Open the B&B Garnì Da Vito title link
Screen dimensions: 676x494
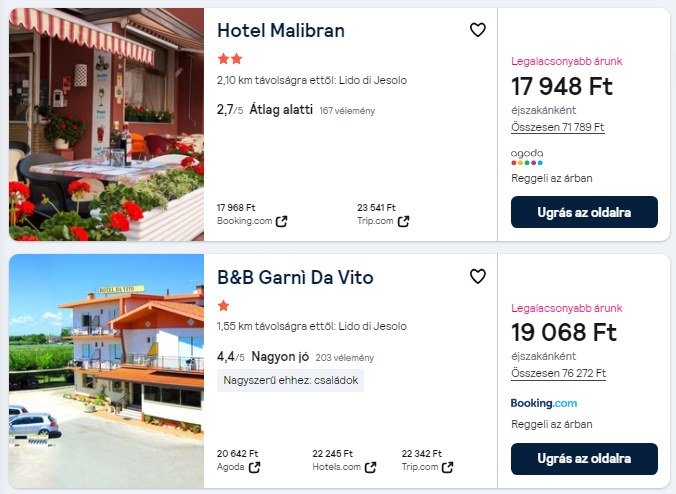point(296,277)
